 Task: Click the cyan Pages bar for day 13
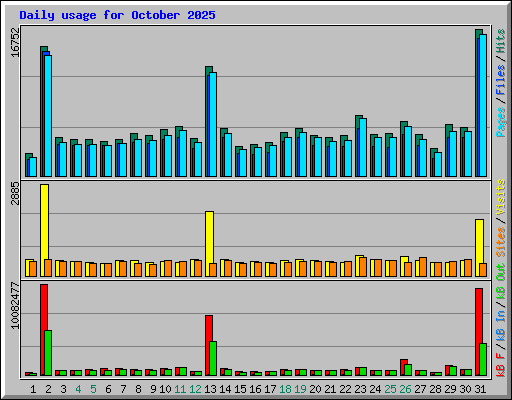213,124
